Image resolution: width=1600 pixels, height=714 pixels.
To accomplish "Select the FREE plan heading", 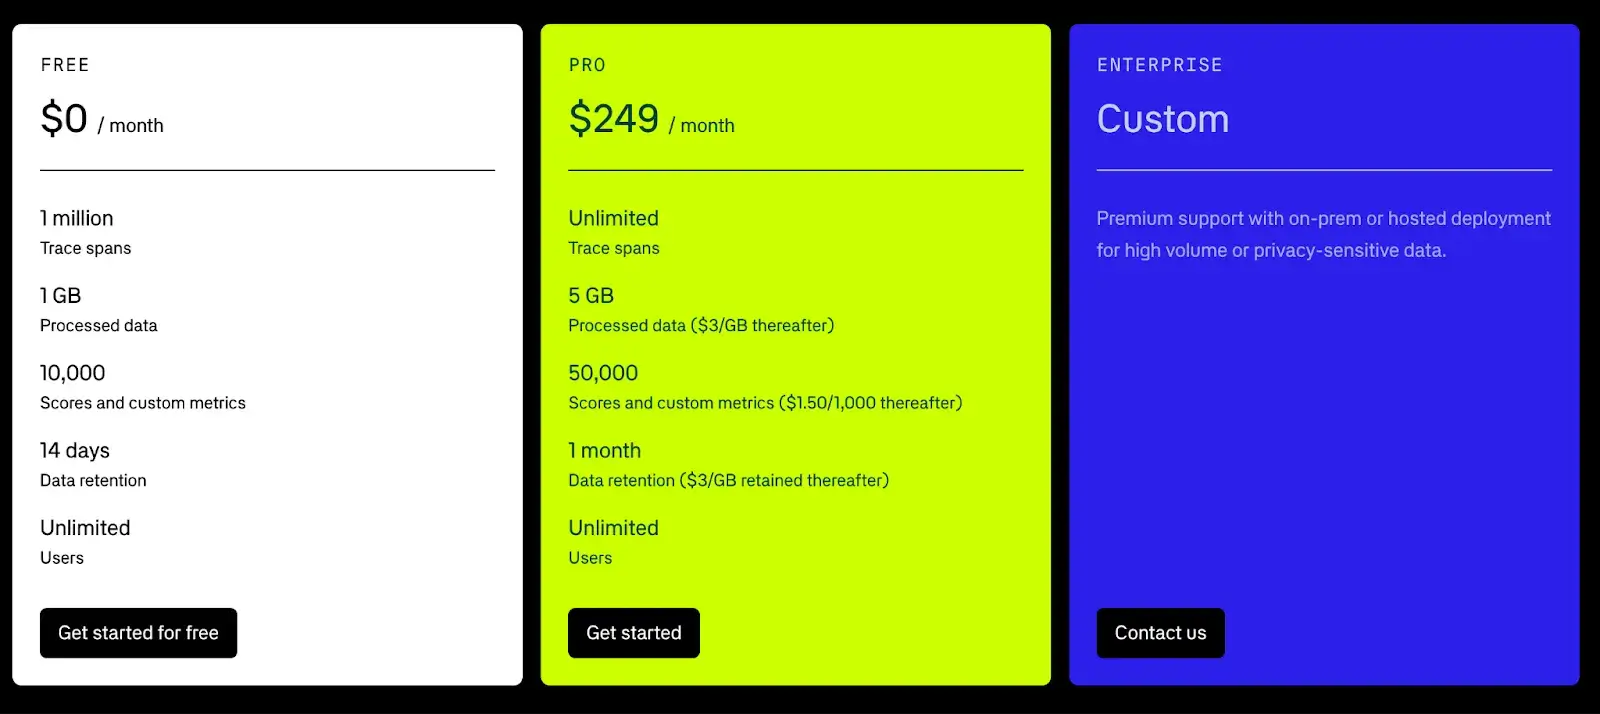I will [65, 65].
